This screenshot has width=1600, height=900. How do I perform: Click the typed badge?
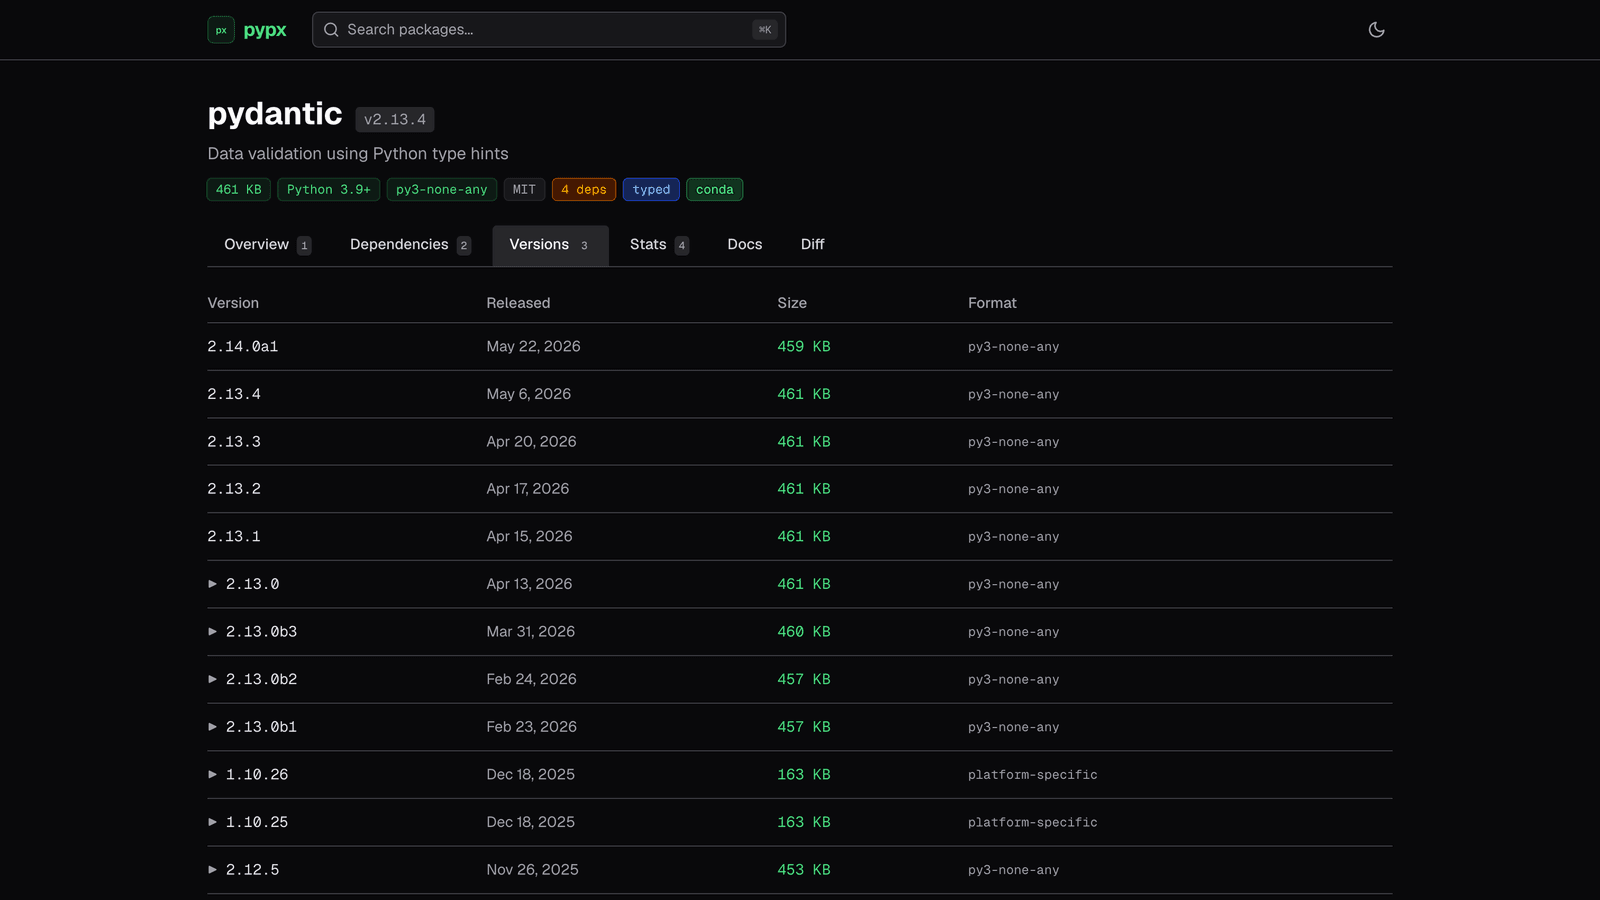[651, 190]
